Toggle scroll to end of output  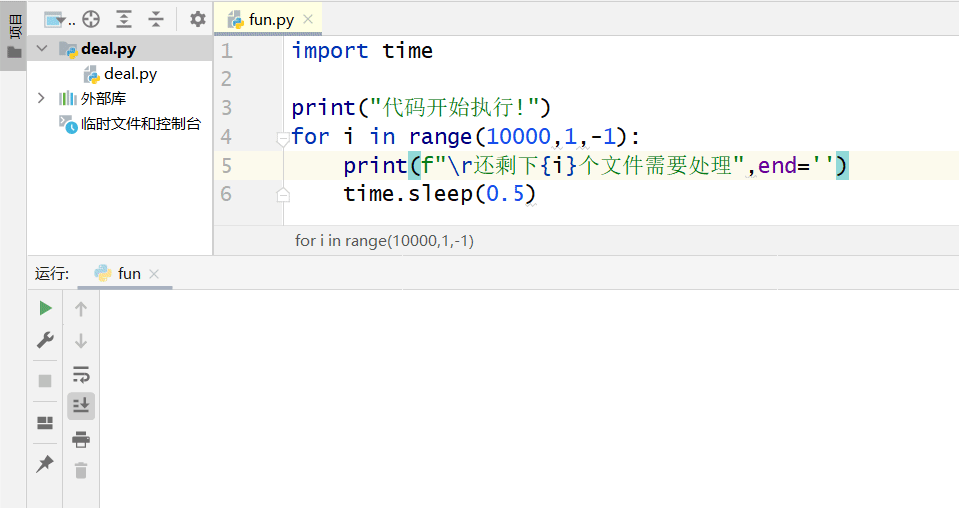tap(81, 405)
